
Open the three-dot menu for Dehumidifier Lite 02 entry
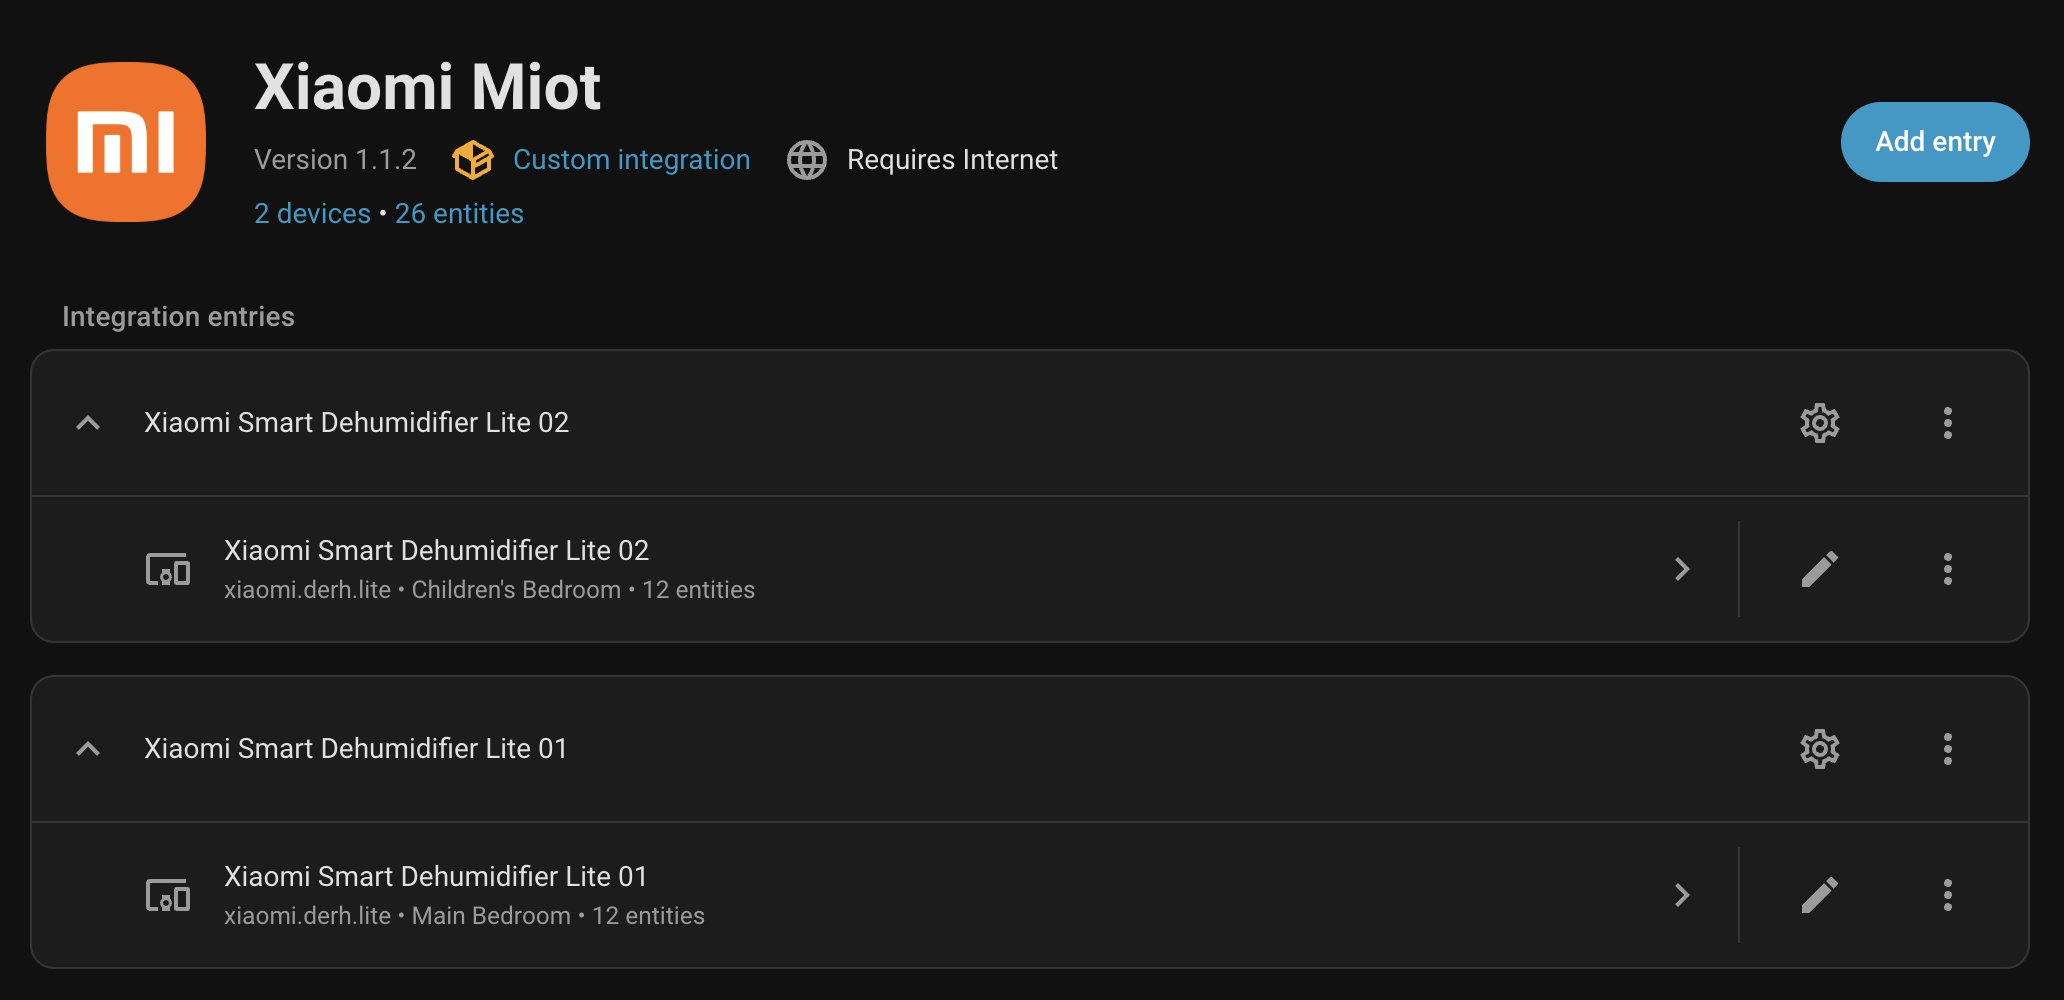click(1947, 423)
